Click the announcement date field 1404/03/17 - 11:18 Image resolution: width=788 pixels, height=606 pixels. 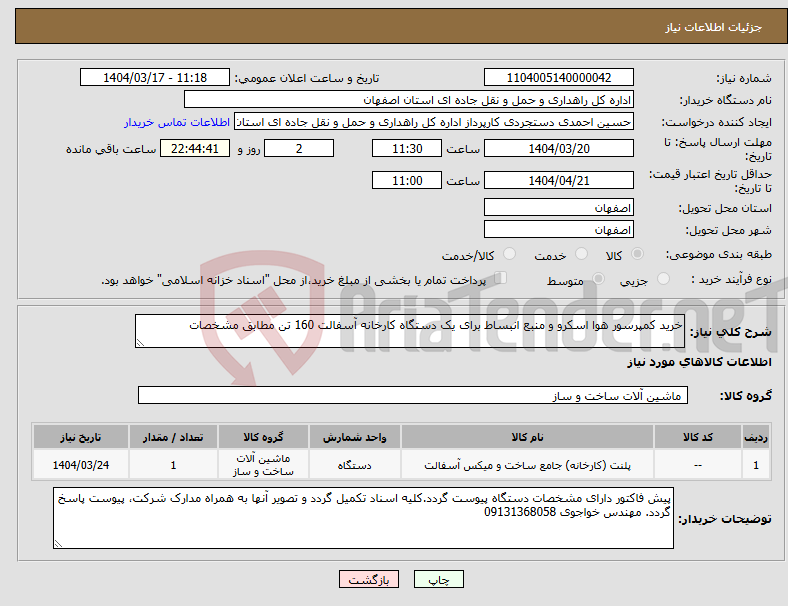155,78
